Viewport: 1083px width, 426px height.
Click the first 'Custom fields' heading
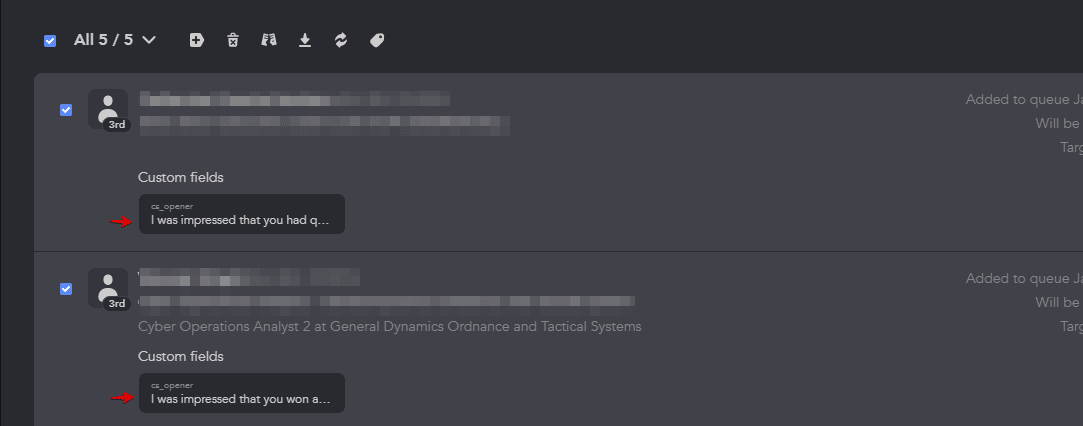[181, 177]
